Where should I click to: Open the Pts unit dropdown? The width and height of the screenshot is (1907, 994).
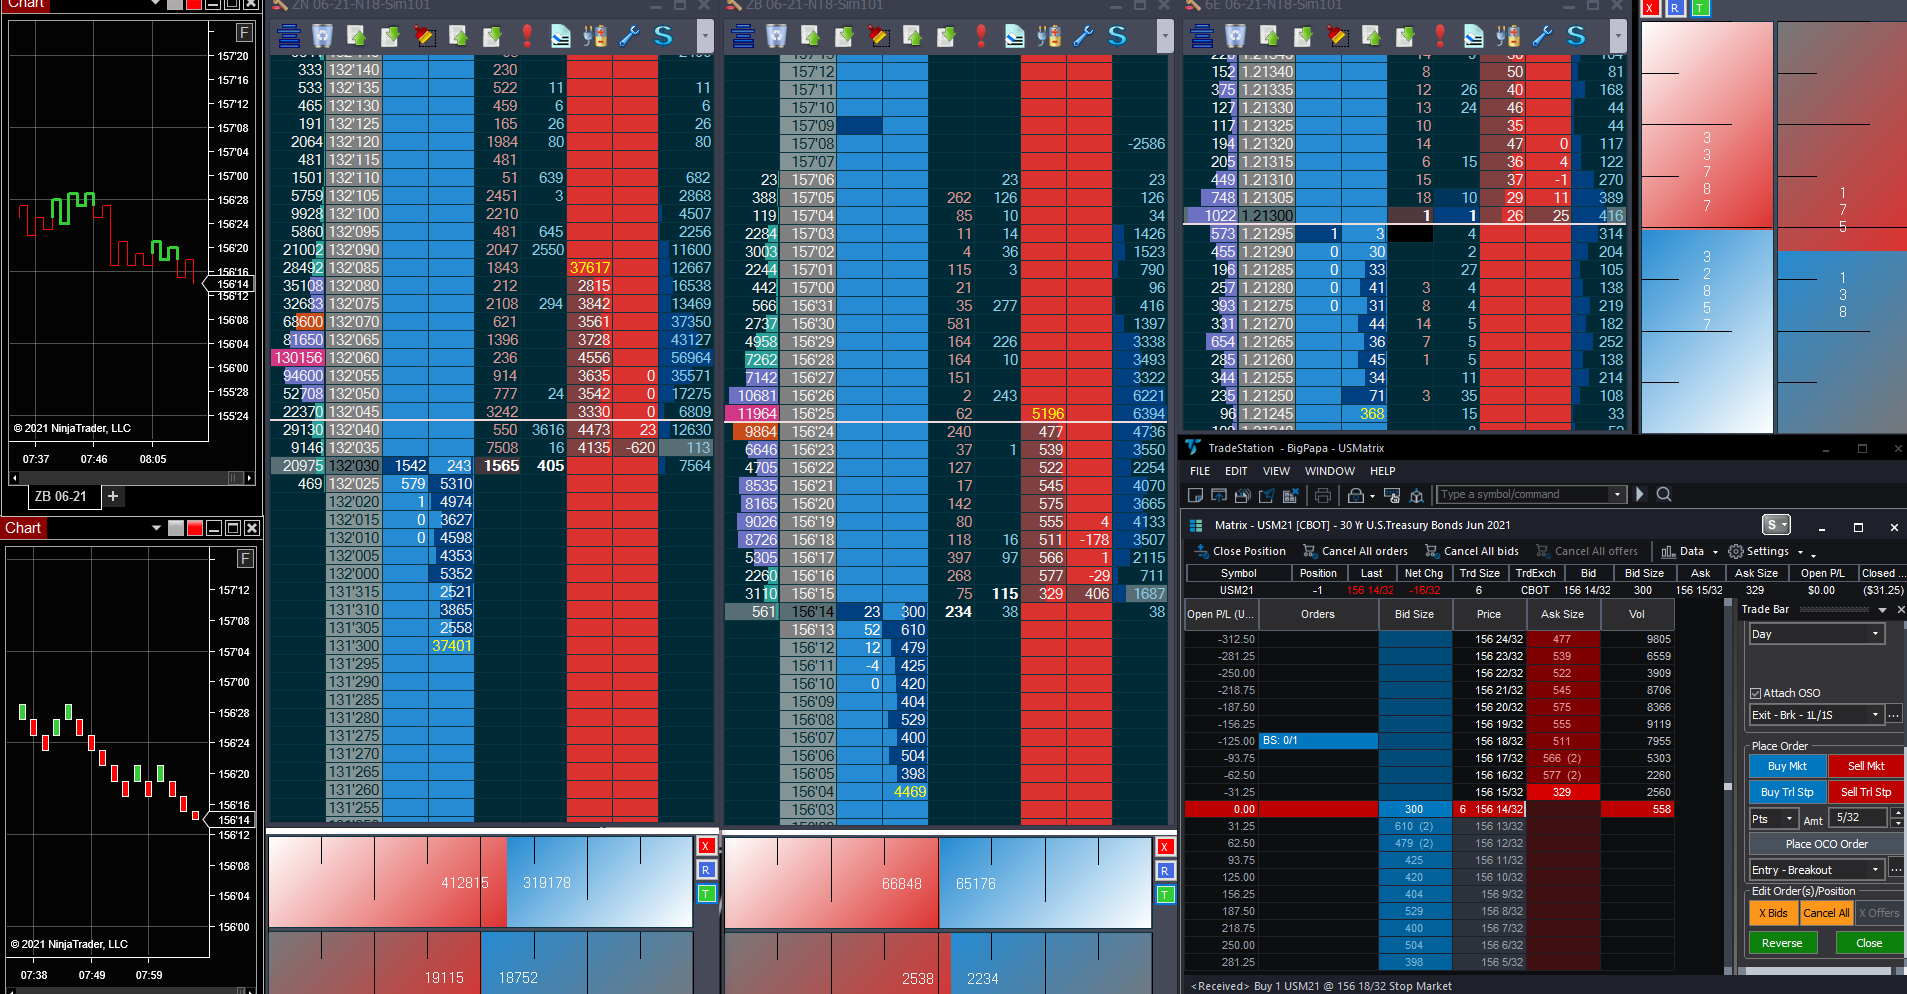point(1773,819)
